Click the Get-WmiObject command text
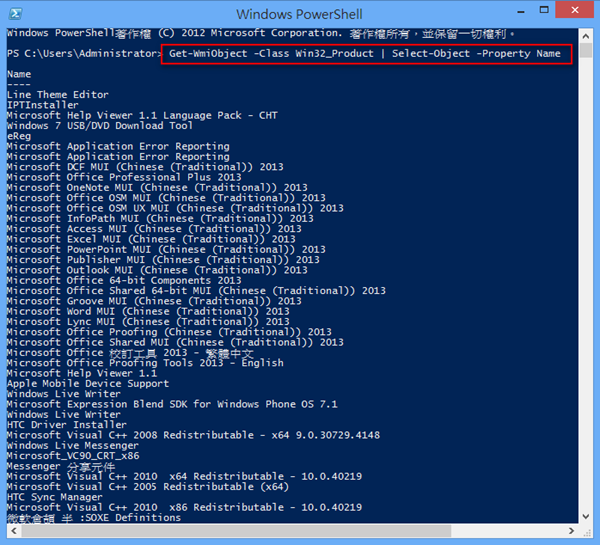This screenshot has width=600, height=545. (365, 54)
